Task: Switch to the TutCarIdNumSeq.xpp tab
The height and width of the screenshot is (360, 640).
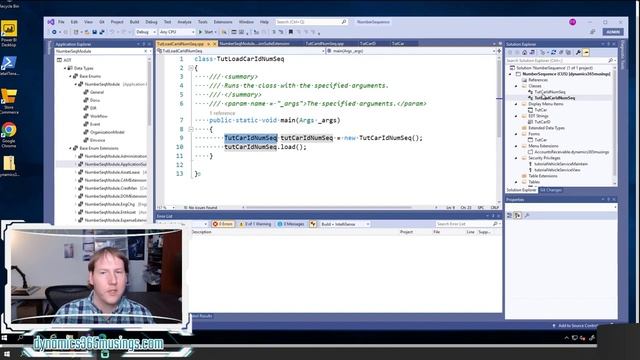Action: point(324,43)
